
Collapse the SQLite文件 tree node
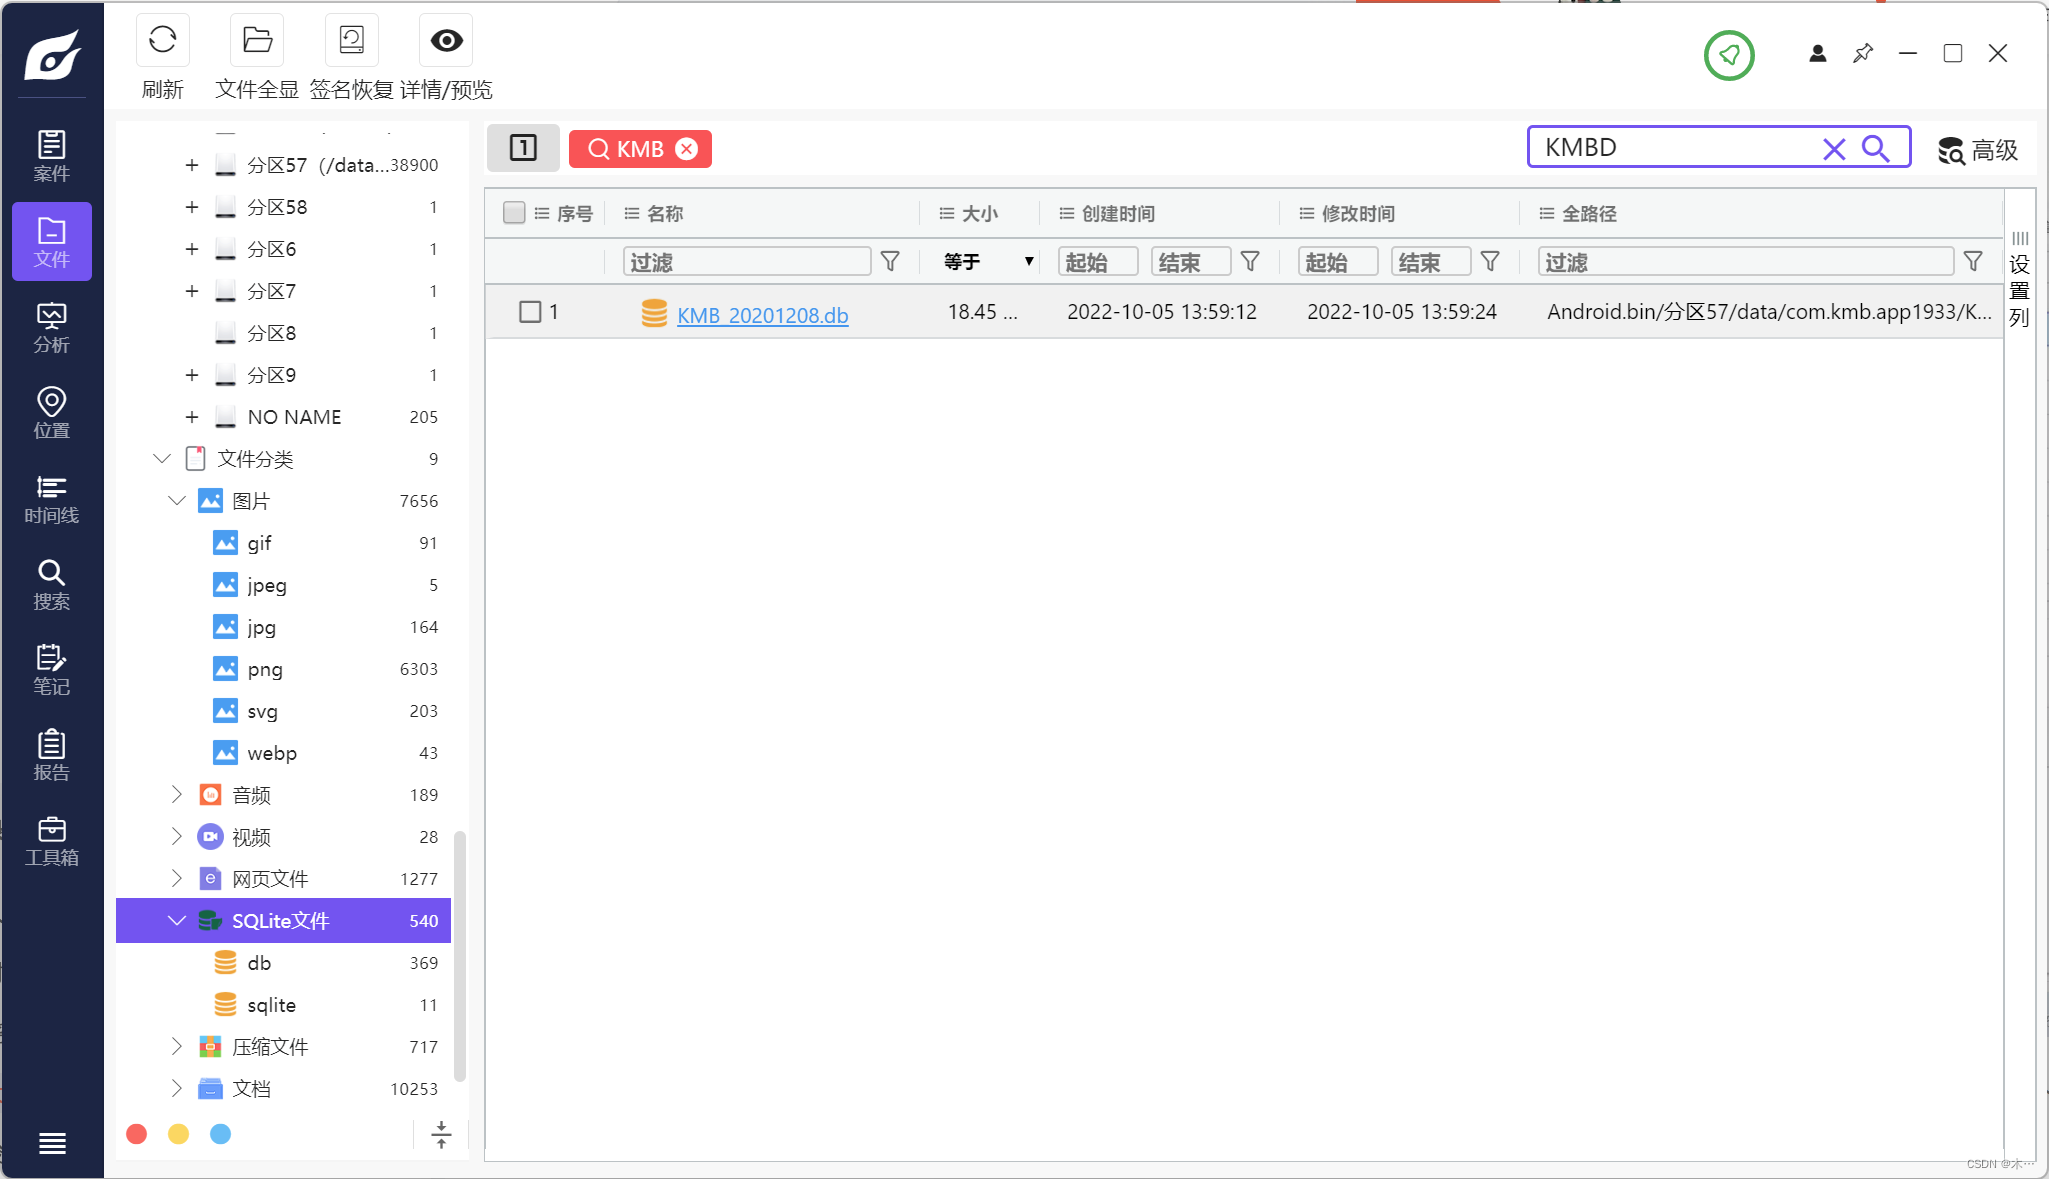[177, 920]
